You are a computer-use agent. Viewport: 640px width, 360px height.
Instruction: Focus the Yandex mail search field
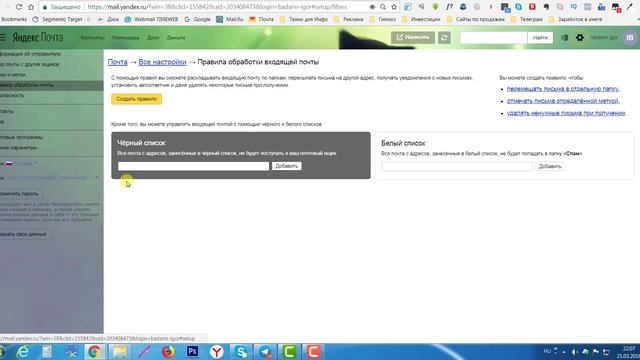pos(493,38)
